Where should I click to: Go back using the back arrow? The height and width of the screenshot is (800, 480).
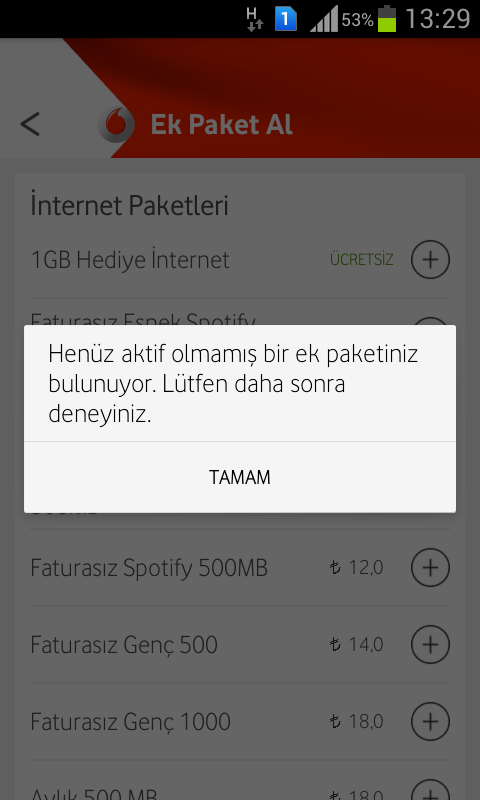tap(30, 124)
